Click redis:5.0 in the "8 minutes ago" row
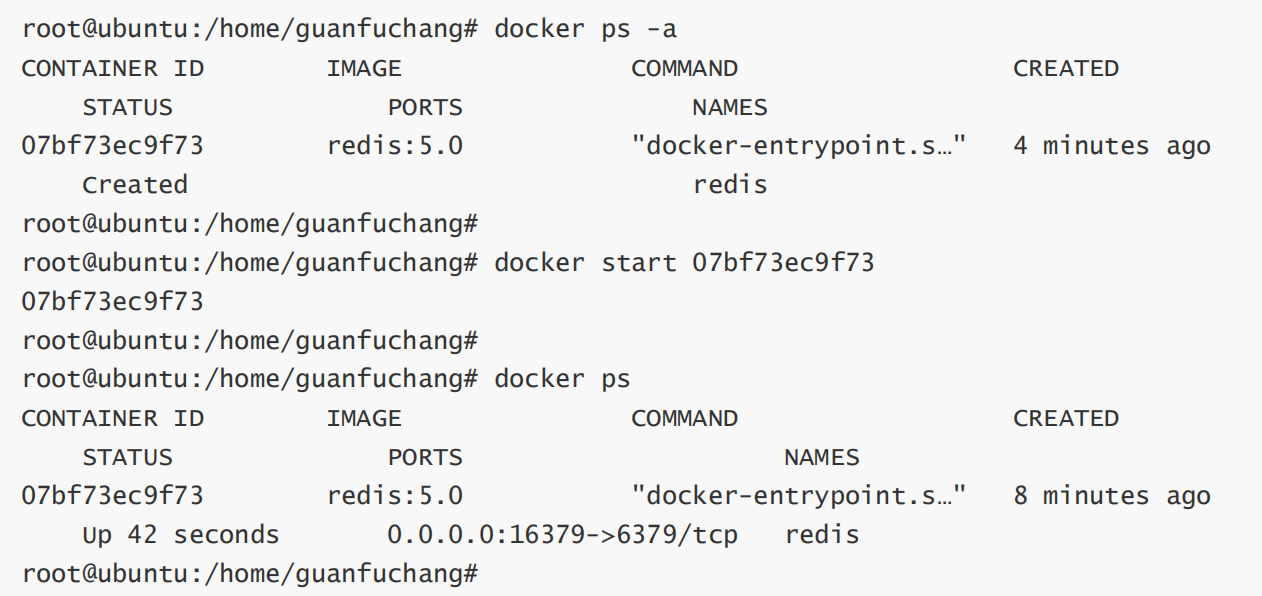 [x=395, y=496]
